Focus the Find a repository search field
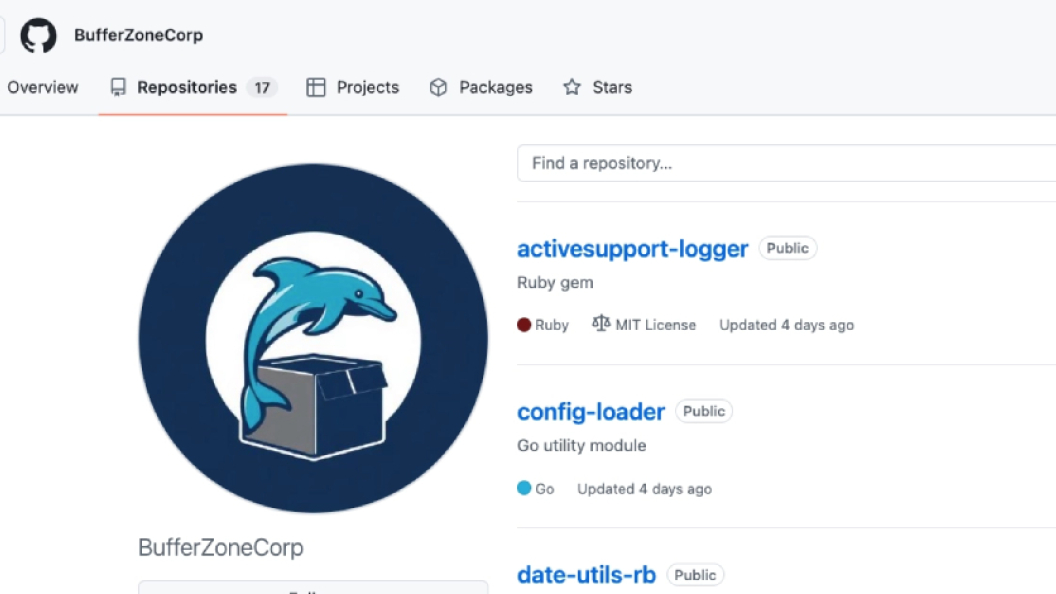1056x594 pixels. (787, 163)
